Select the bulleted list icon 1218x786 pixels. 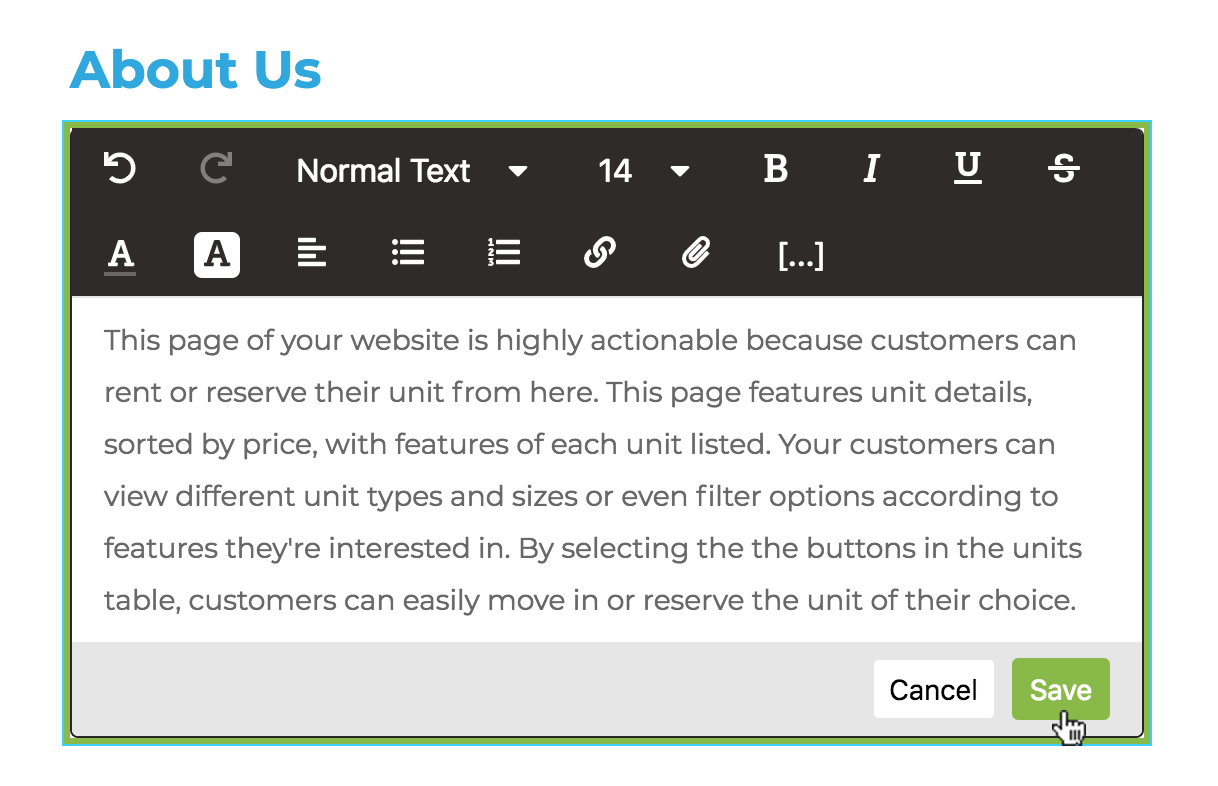tap(408, 253)
